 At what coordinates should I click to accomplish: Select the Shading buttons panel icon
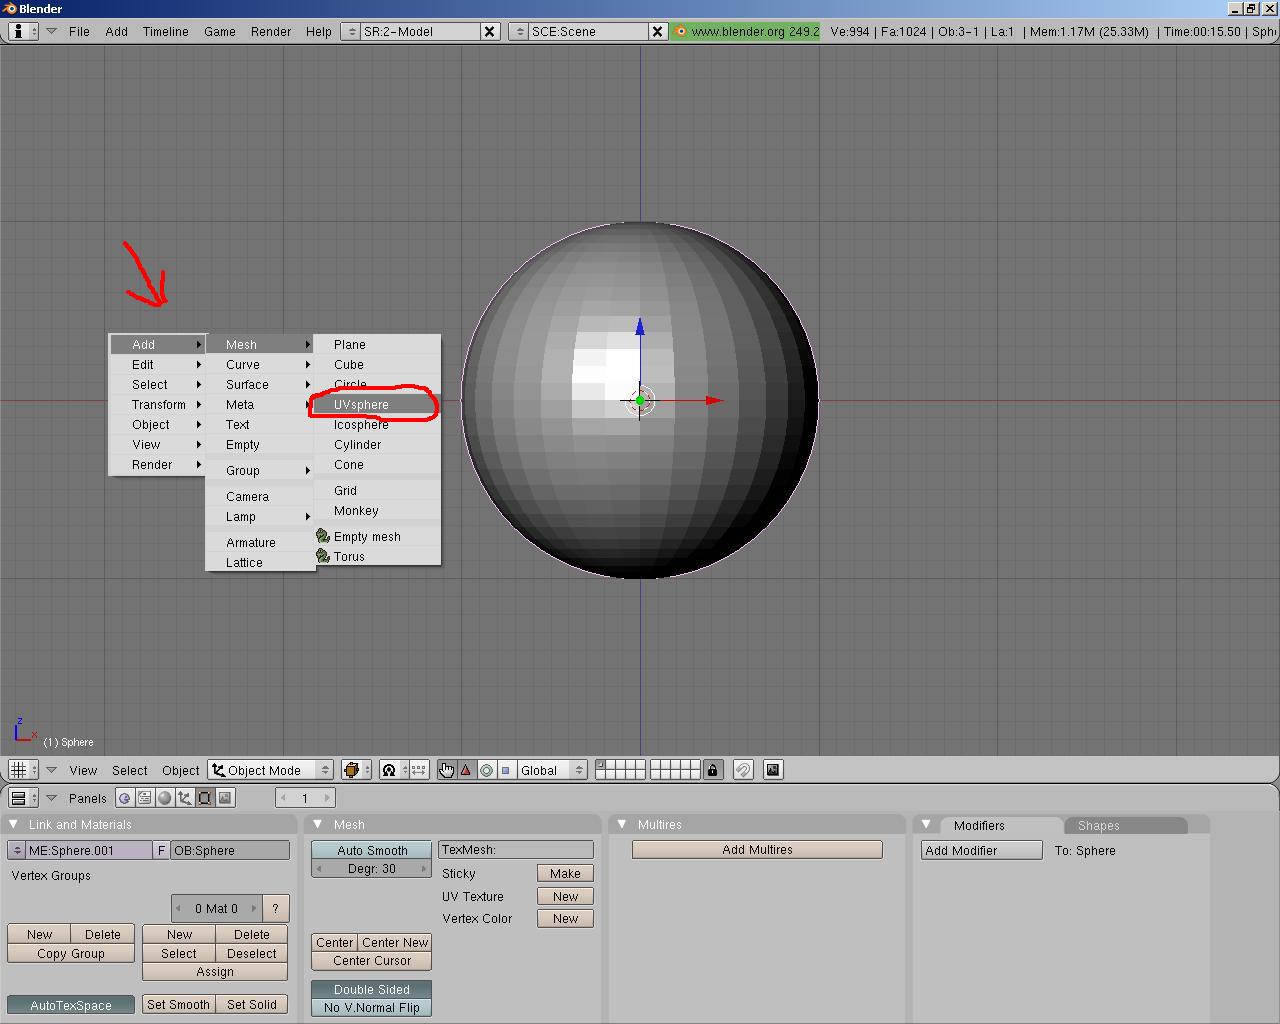coord(163,797)
